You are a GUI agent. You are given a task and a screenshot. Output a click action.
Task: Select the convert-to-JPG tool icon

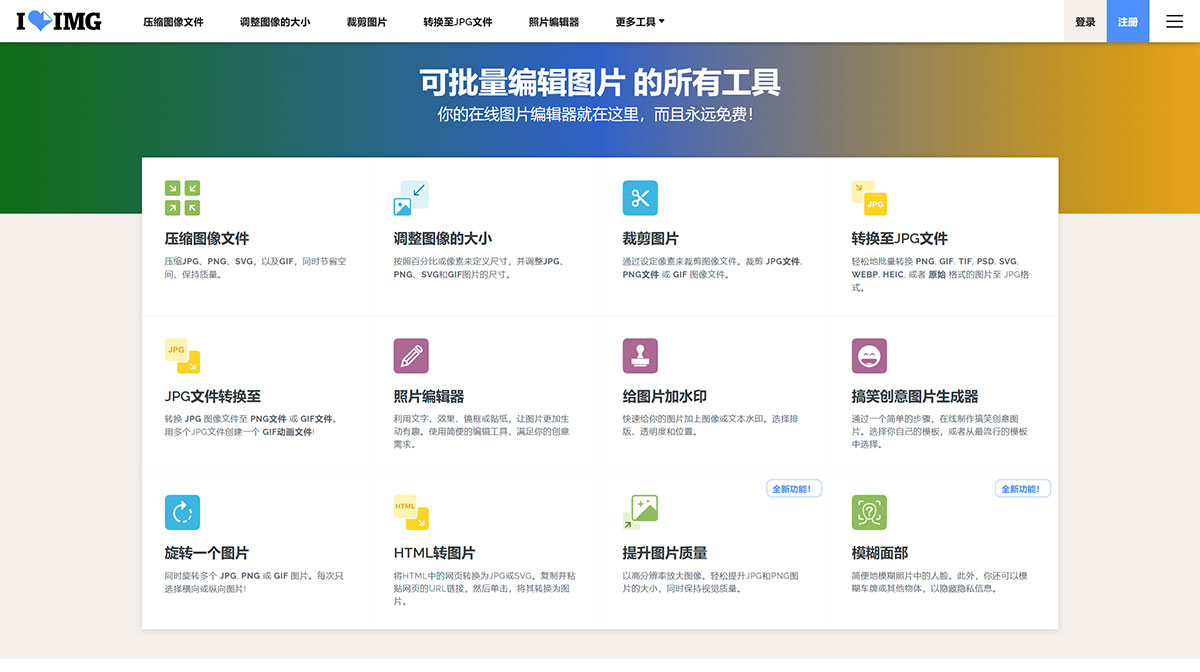[869, 197]
